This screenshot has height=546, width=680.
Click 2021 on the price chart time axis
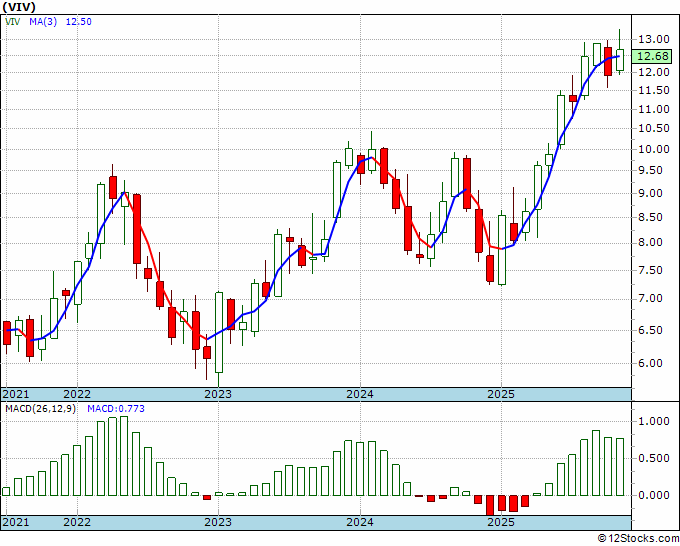click(x=16, y=394)
